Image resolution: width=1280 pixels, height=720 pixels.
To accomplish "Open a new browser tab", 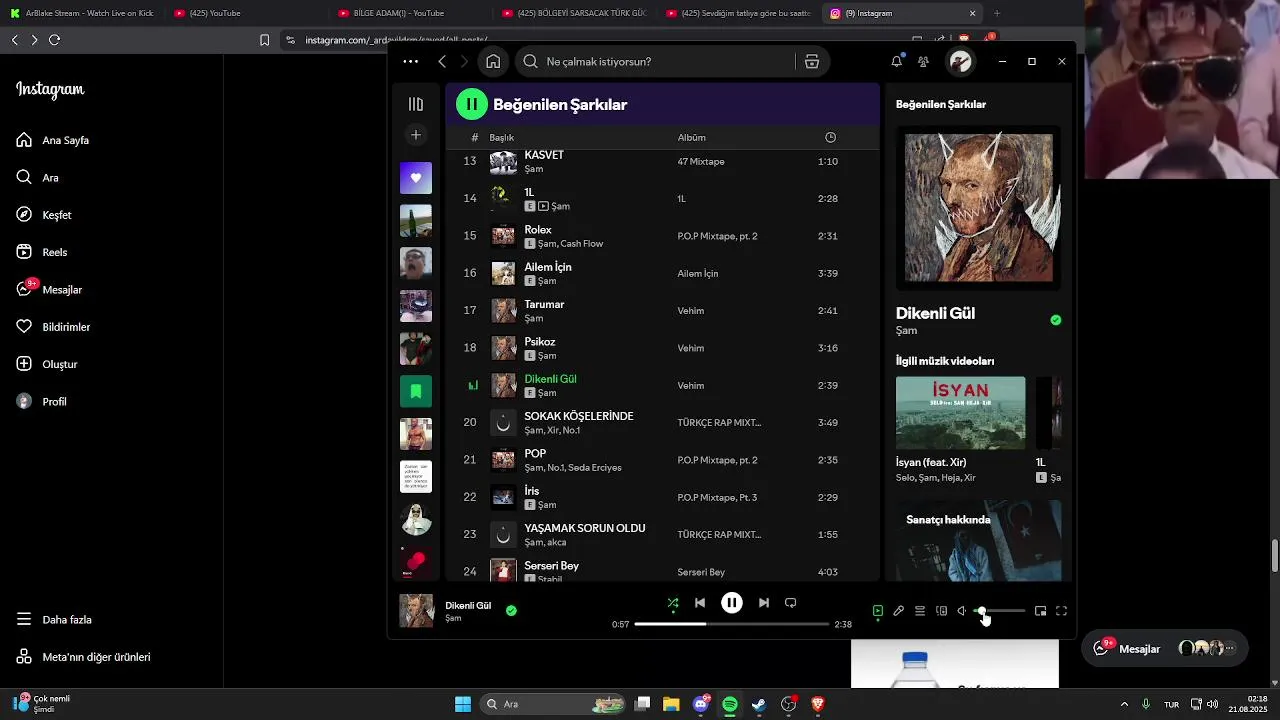I will [x=997, y=13].
